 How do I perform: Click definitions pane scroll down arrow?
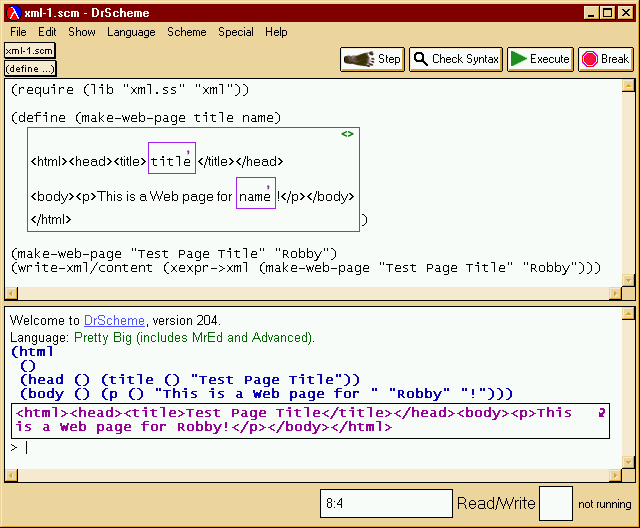[628, 280]
